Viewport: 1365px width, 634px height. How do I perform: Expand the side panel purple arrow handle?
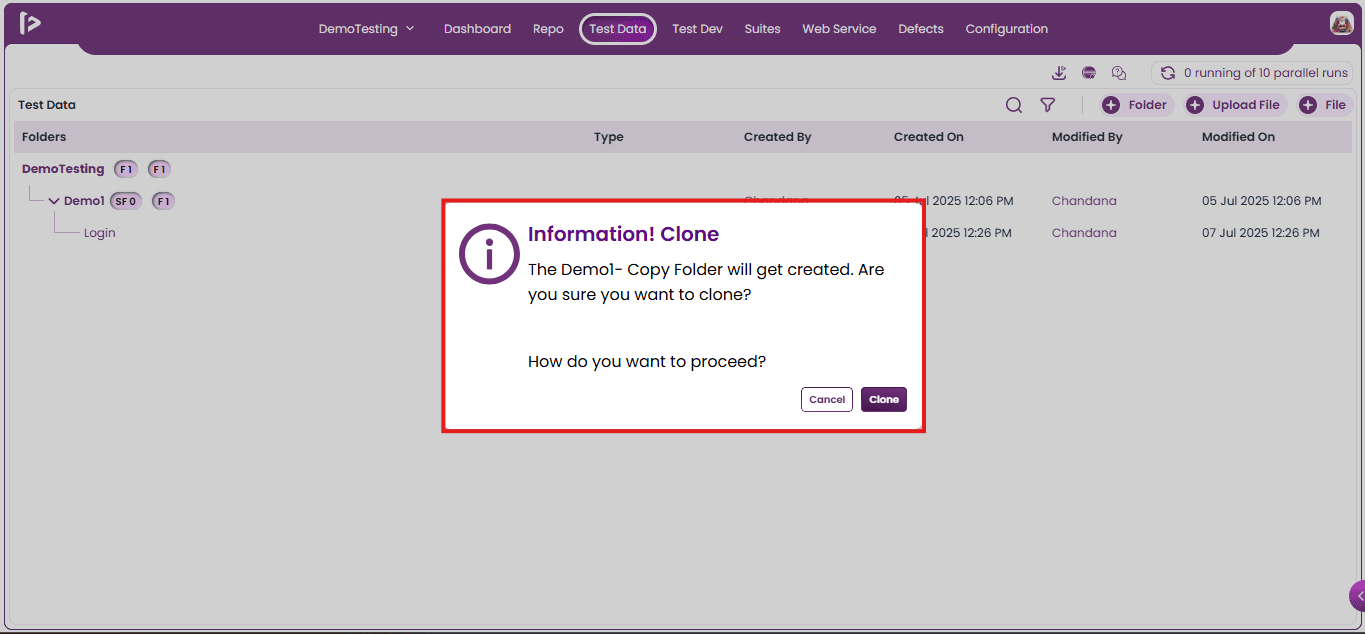point(1357,596)
